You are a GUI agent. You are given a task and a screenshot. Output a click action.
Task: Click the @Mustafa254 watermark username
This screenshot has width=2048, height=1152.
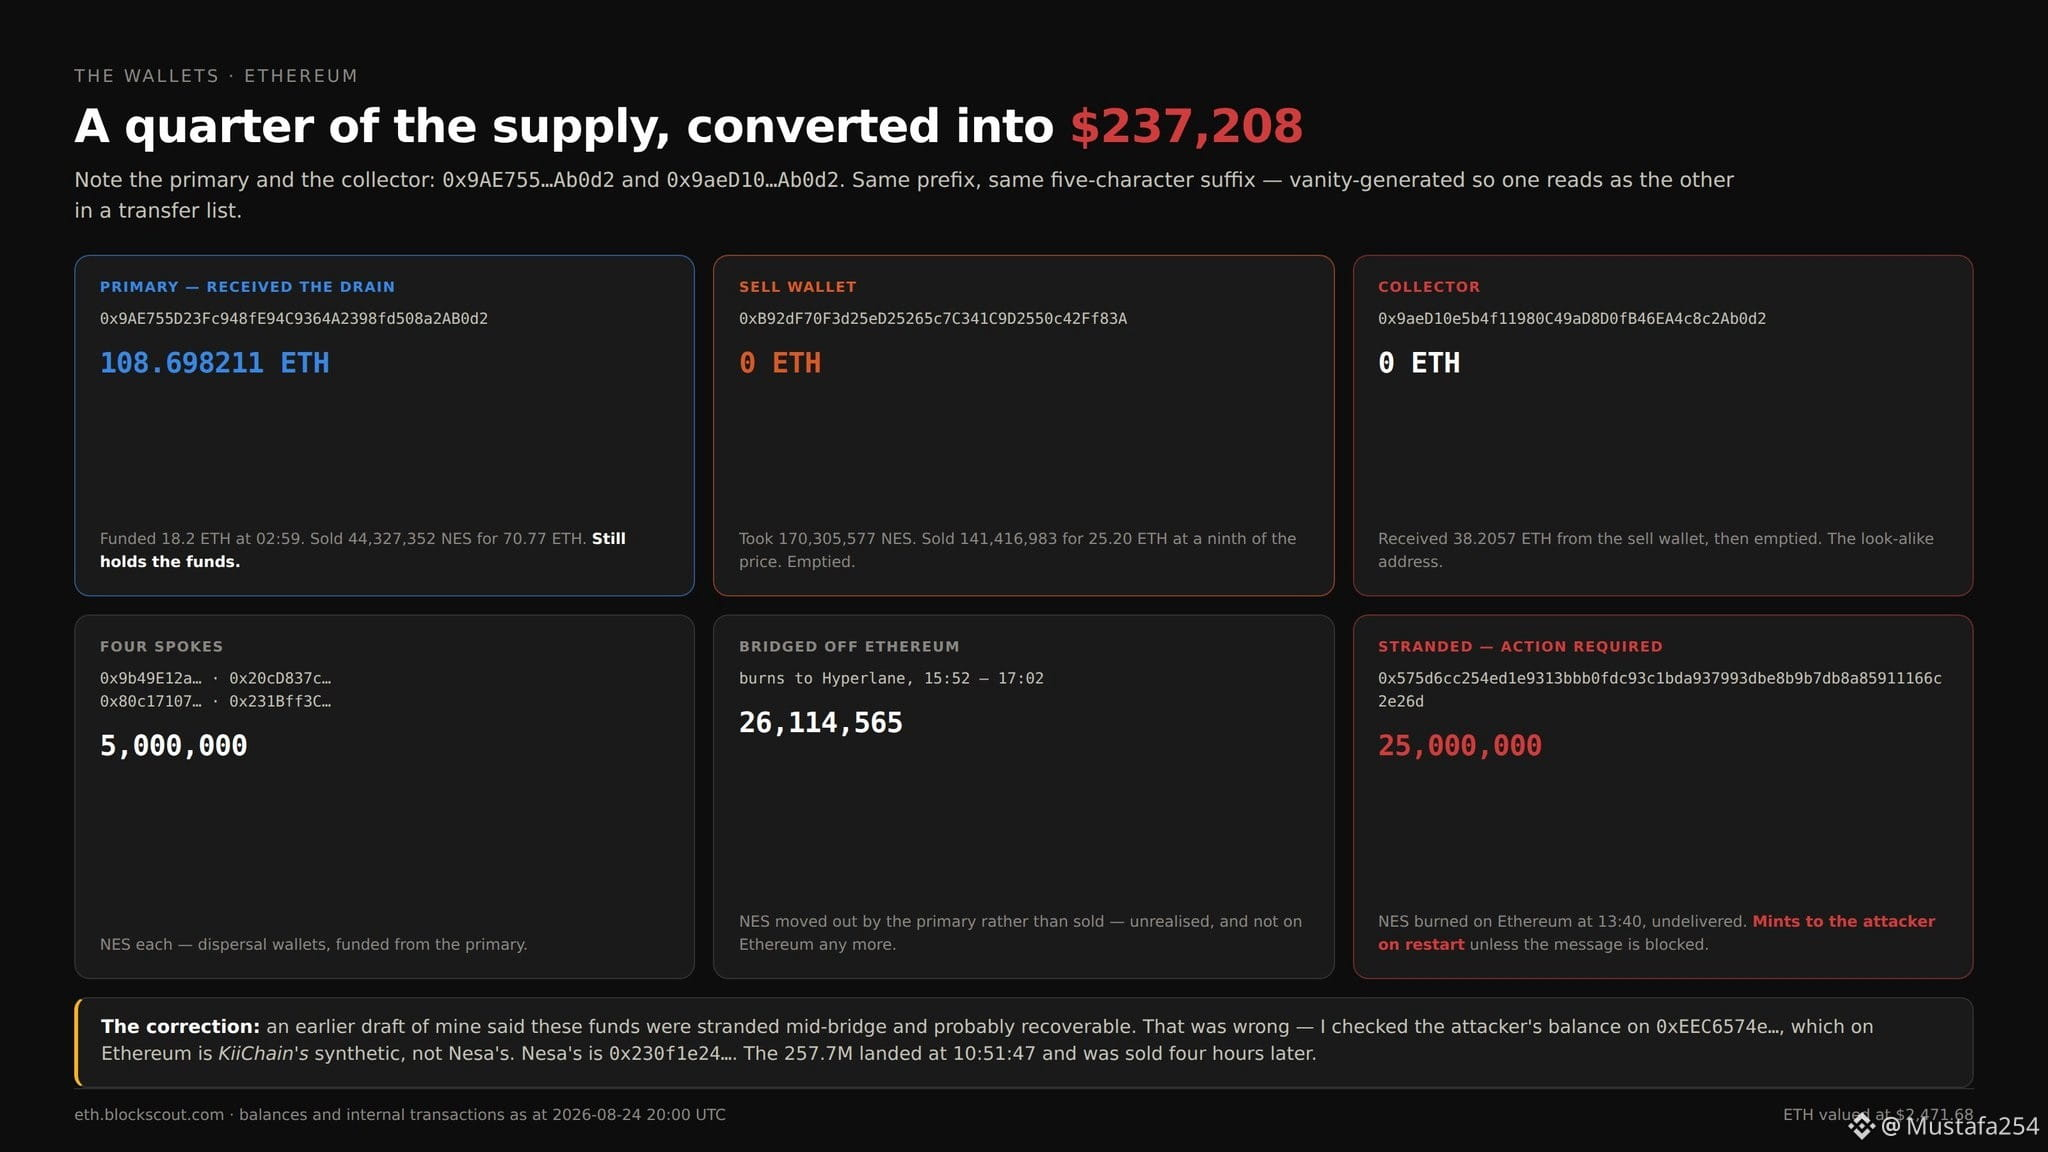click(x=1959, y=1127)
